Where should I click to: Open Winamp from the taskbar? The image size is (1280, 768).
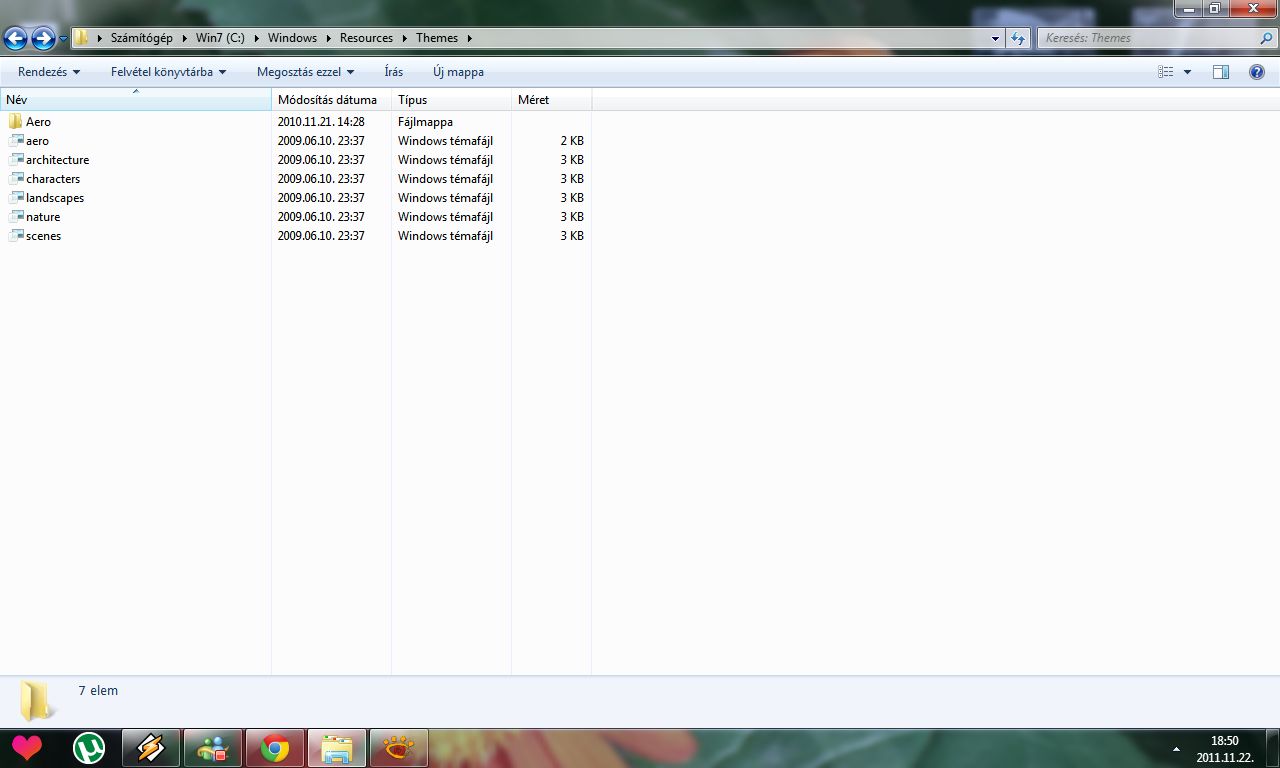[x=151, y=748]
